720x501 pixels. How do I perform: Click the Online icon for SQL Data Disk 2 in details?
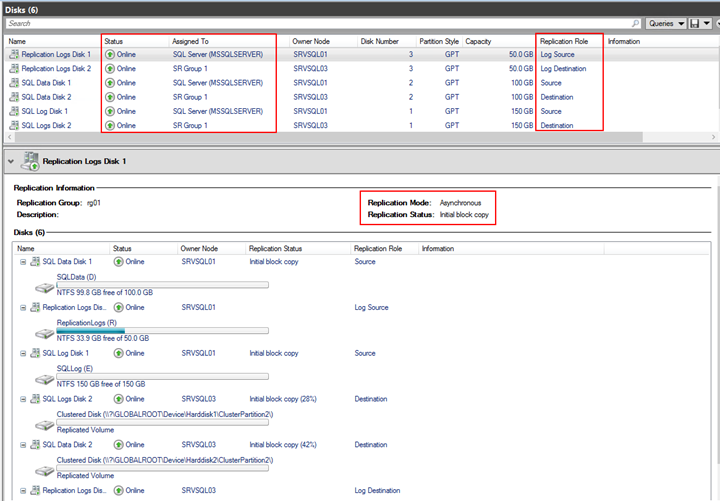(x=118, y=445)
